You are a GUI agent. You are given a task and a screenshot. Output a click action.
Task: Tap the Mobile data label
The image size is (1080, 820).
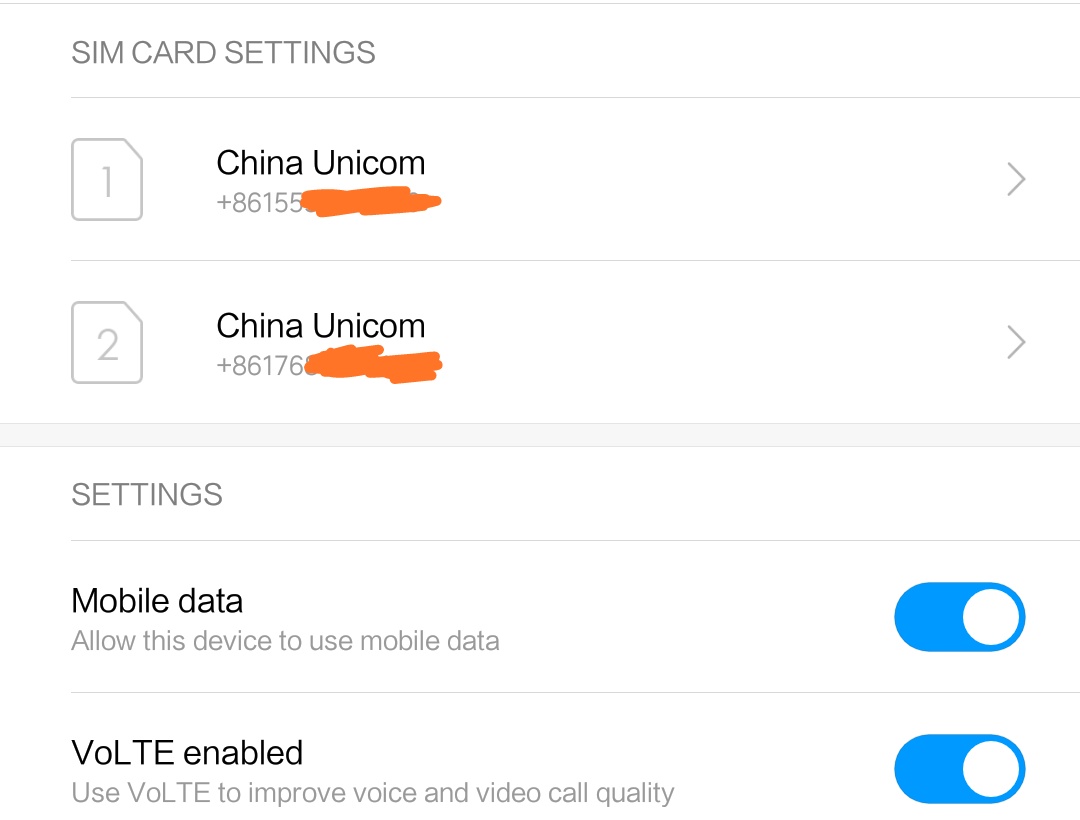157,601
